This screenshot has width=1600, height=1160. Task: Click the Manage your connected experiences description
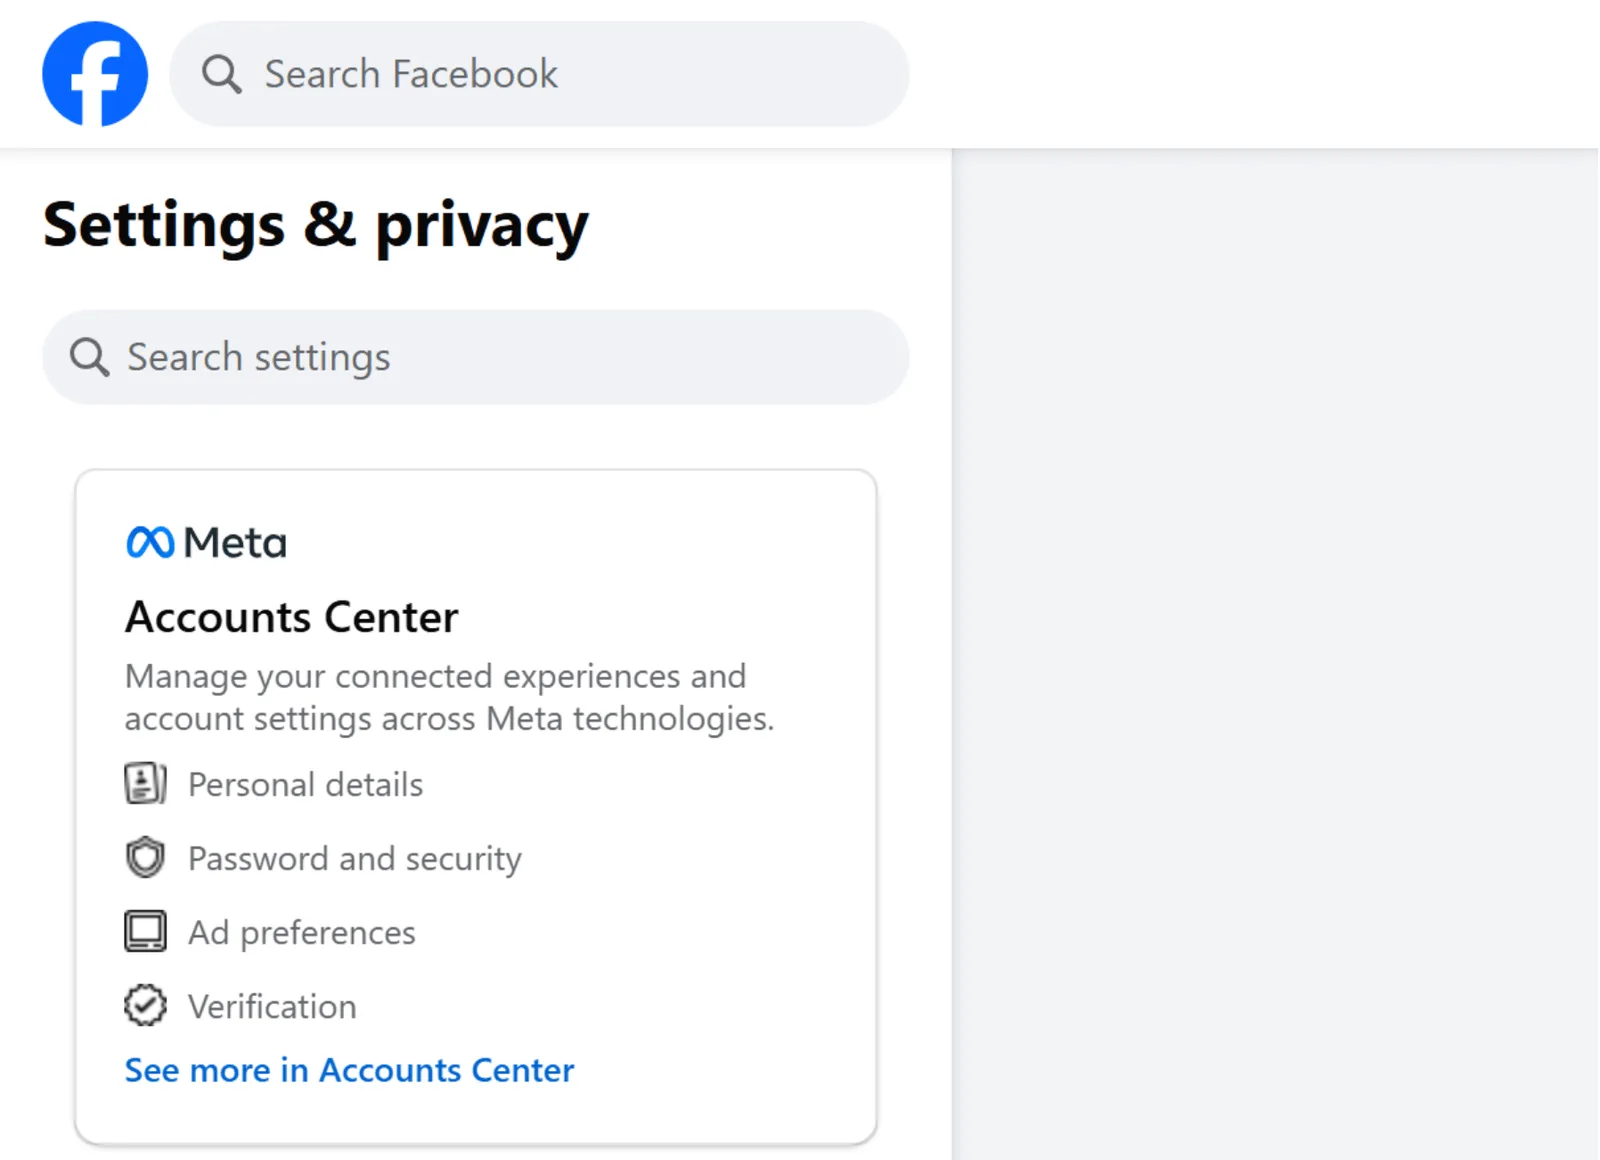click(x=448, y=697)
